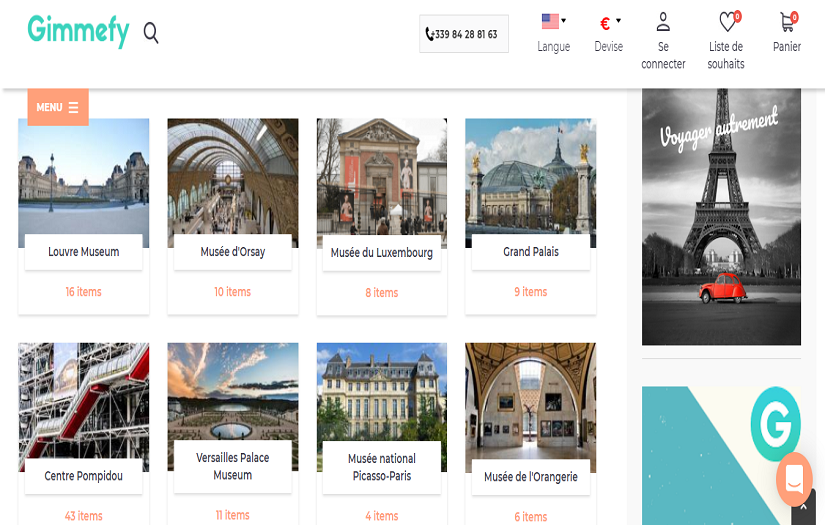This screenshot has width=825, height=525.
Task: Open the Louvre Museum title
Action: pos(84,252)
